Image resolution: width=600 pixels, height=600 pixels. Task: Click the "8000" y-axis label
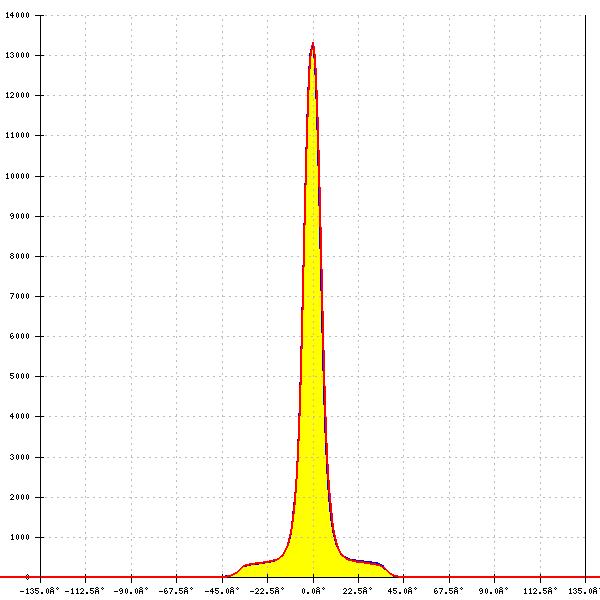pyautogui.click(x=20, y=256)
